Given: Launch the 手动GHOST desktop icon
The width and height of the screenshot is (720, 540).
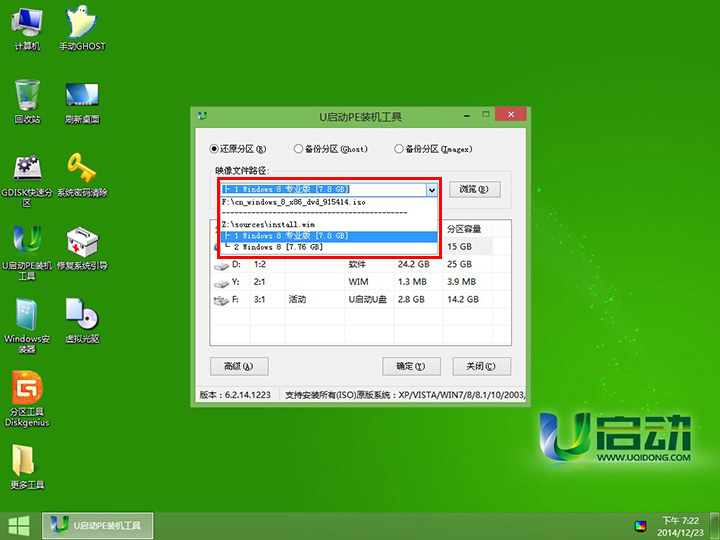Looking at the screenshot, I should (82, 28).
